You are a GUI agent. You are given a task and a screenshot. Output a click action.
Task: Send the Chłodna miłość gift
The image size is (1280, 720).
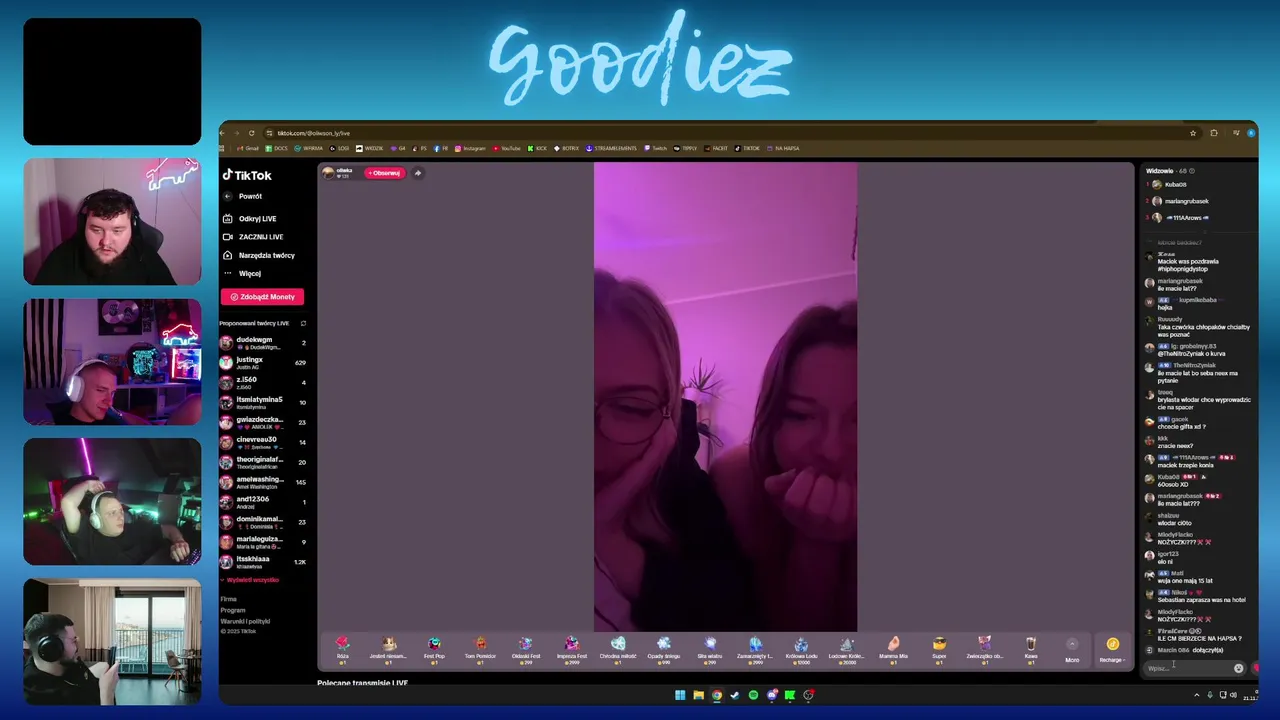(x=618, y=648)
